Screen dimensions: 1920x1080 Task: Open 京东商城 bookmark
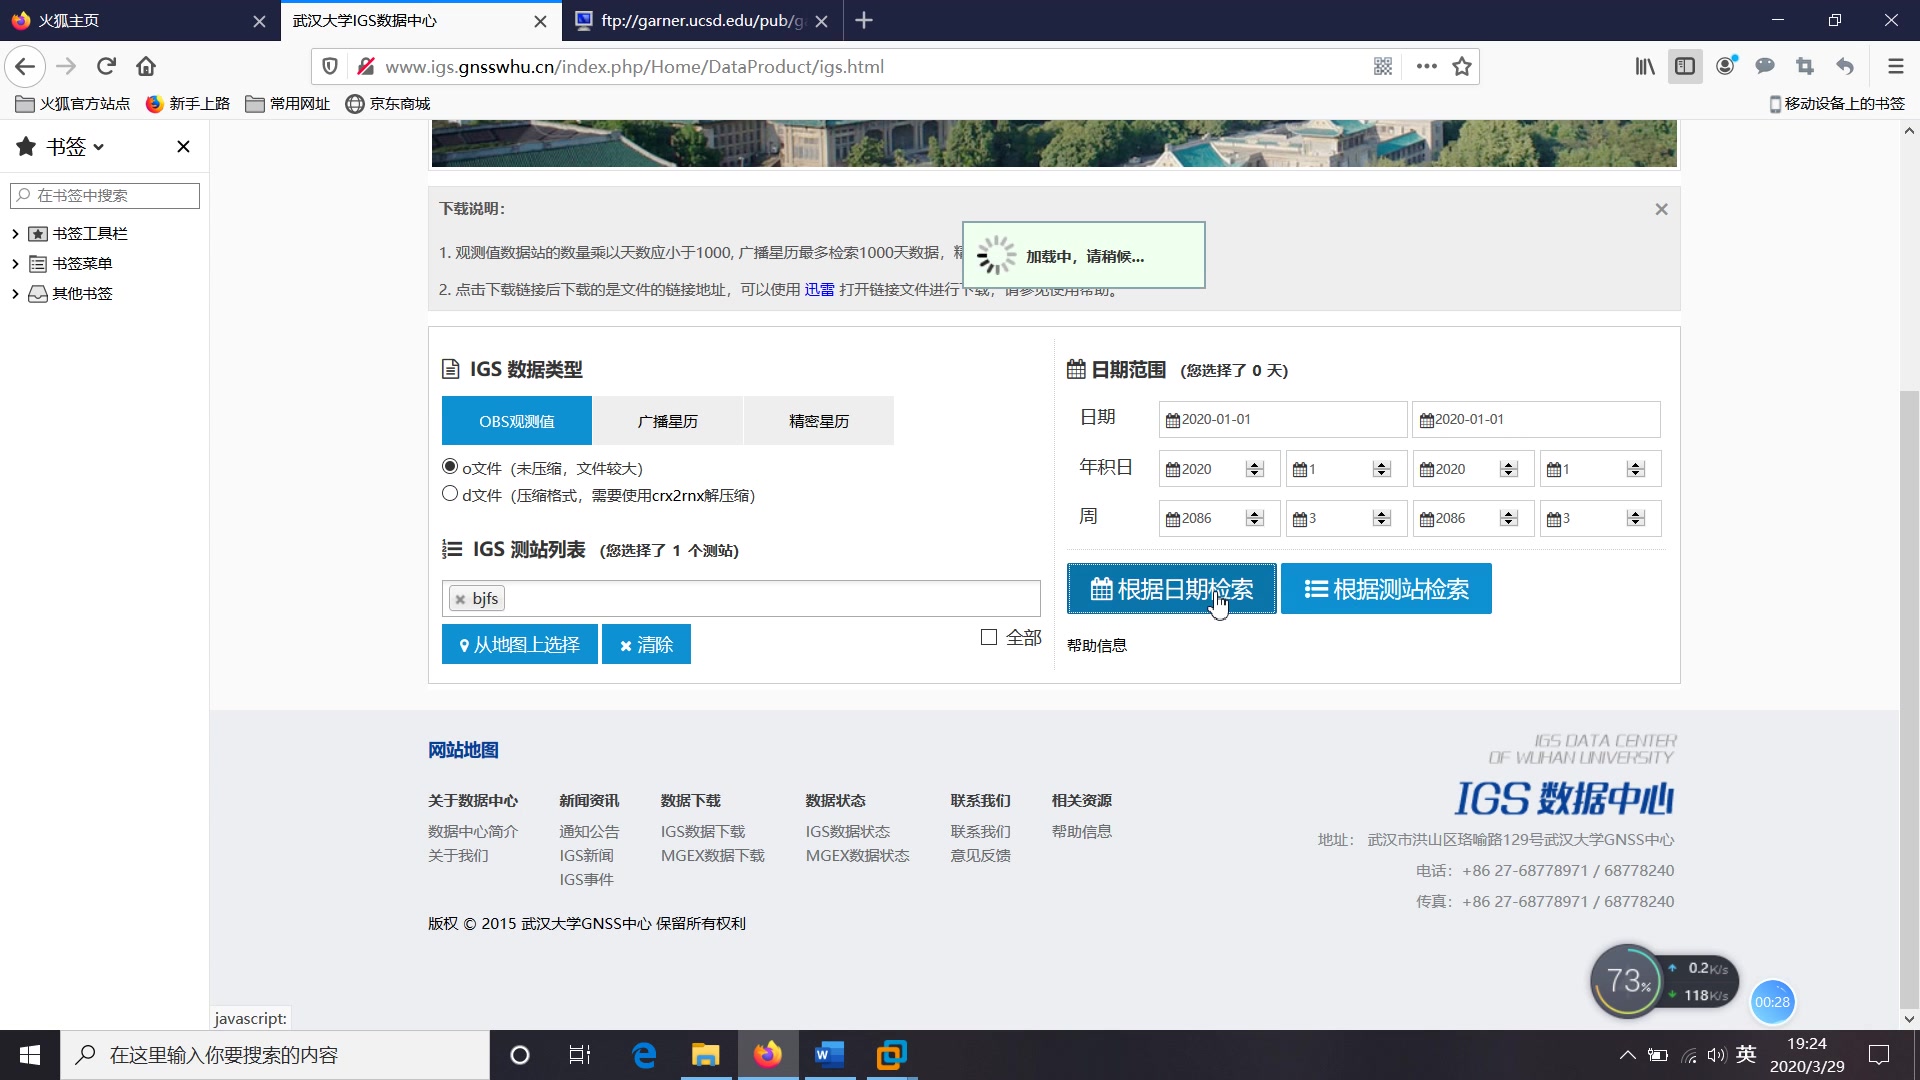click(388, 104)
